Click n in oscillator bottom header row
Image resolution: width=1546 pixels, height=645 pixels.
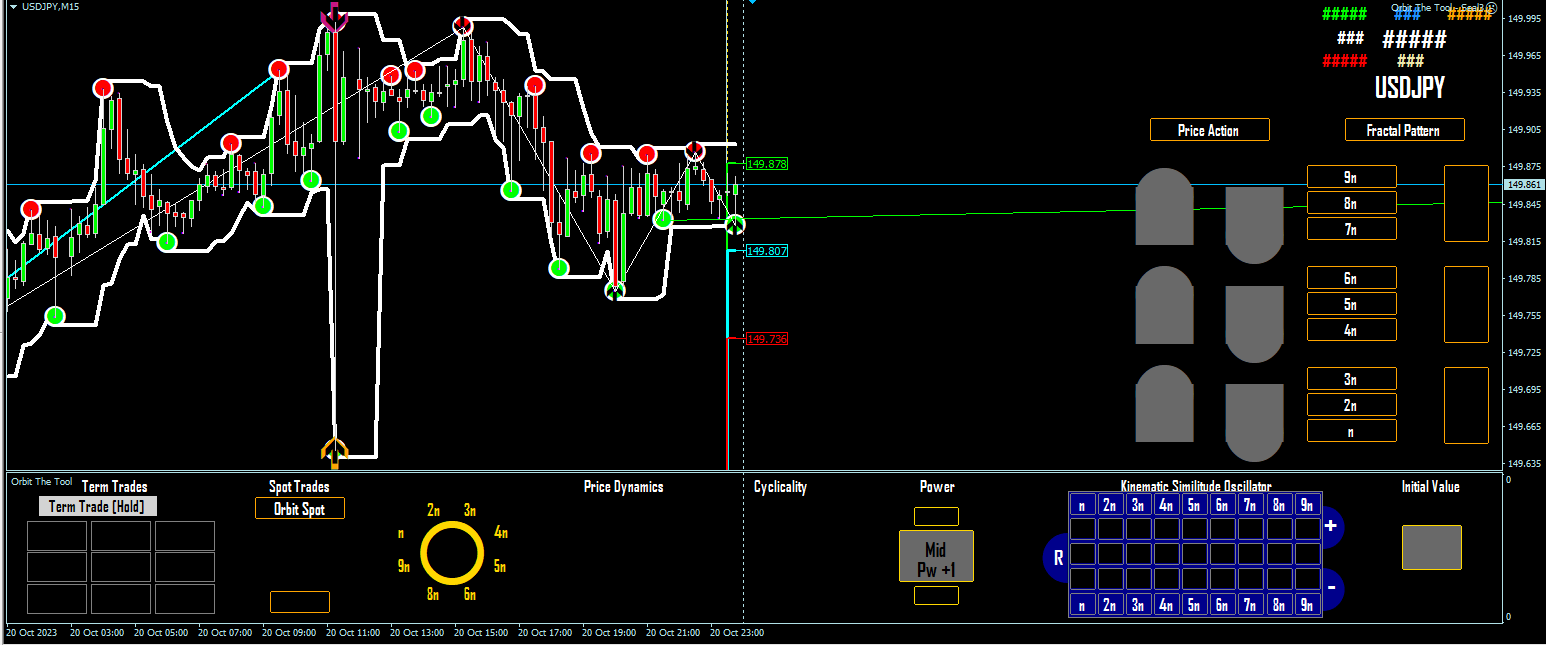[x=1082, y=604]
